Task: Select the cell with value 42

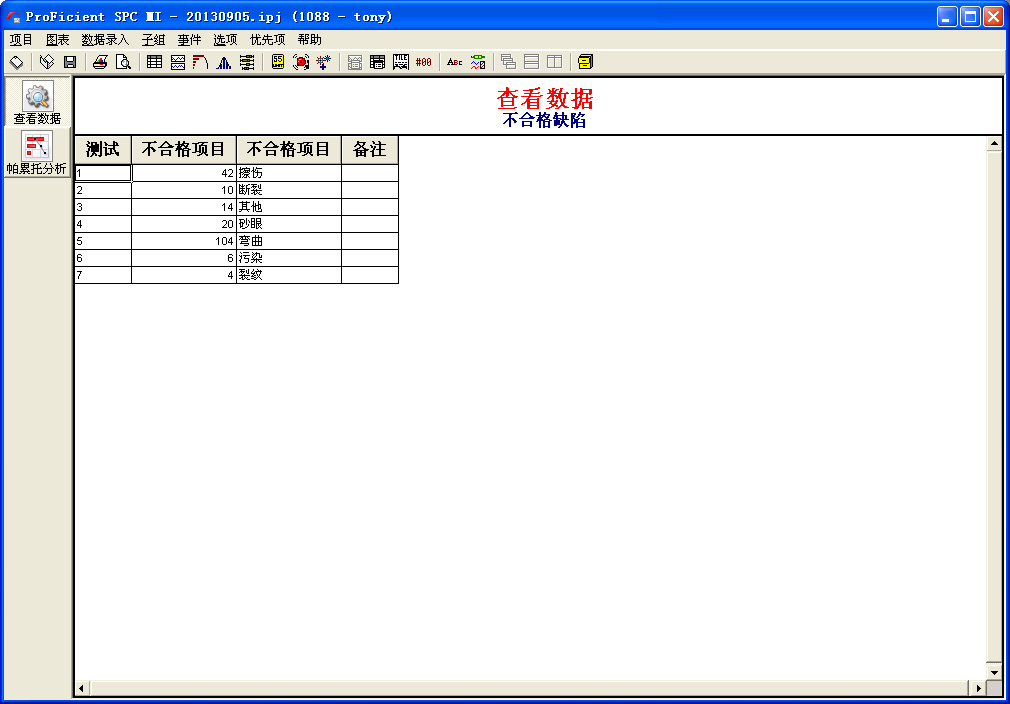Action: pos(184,173)
